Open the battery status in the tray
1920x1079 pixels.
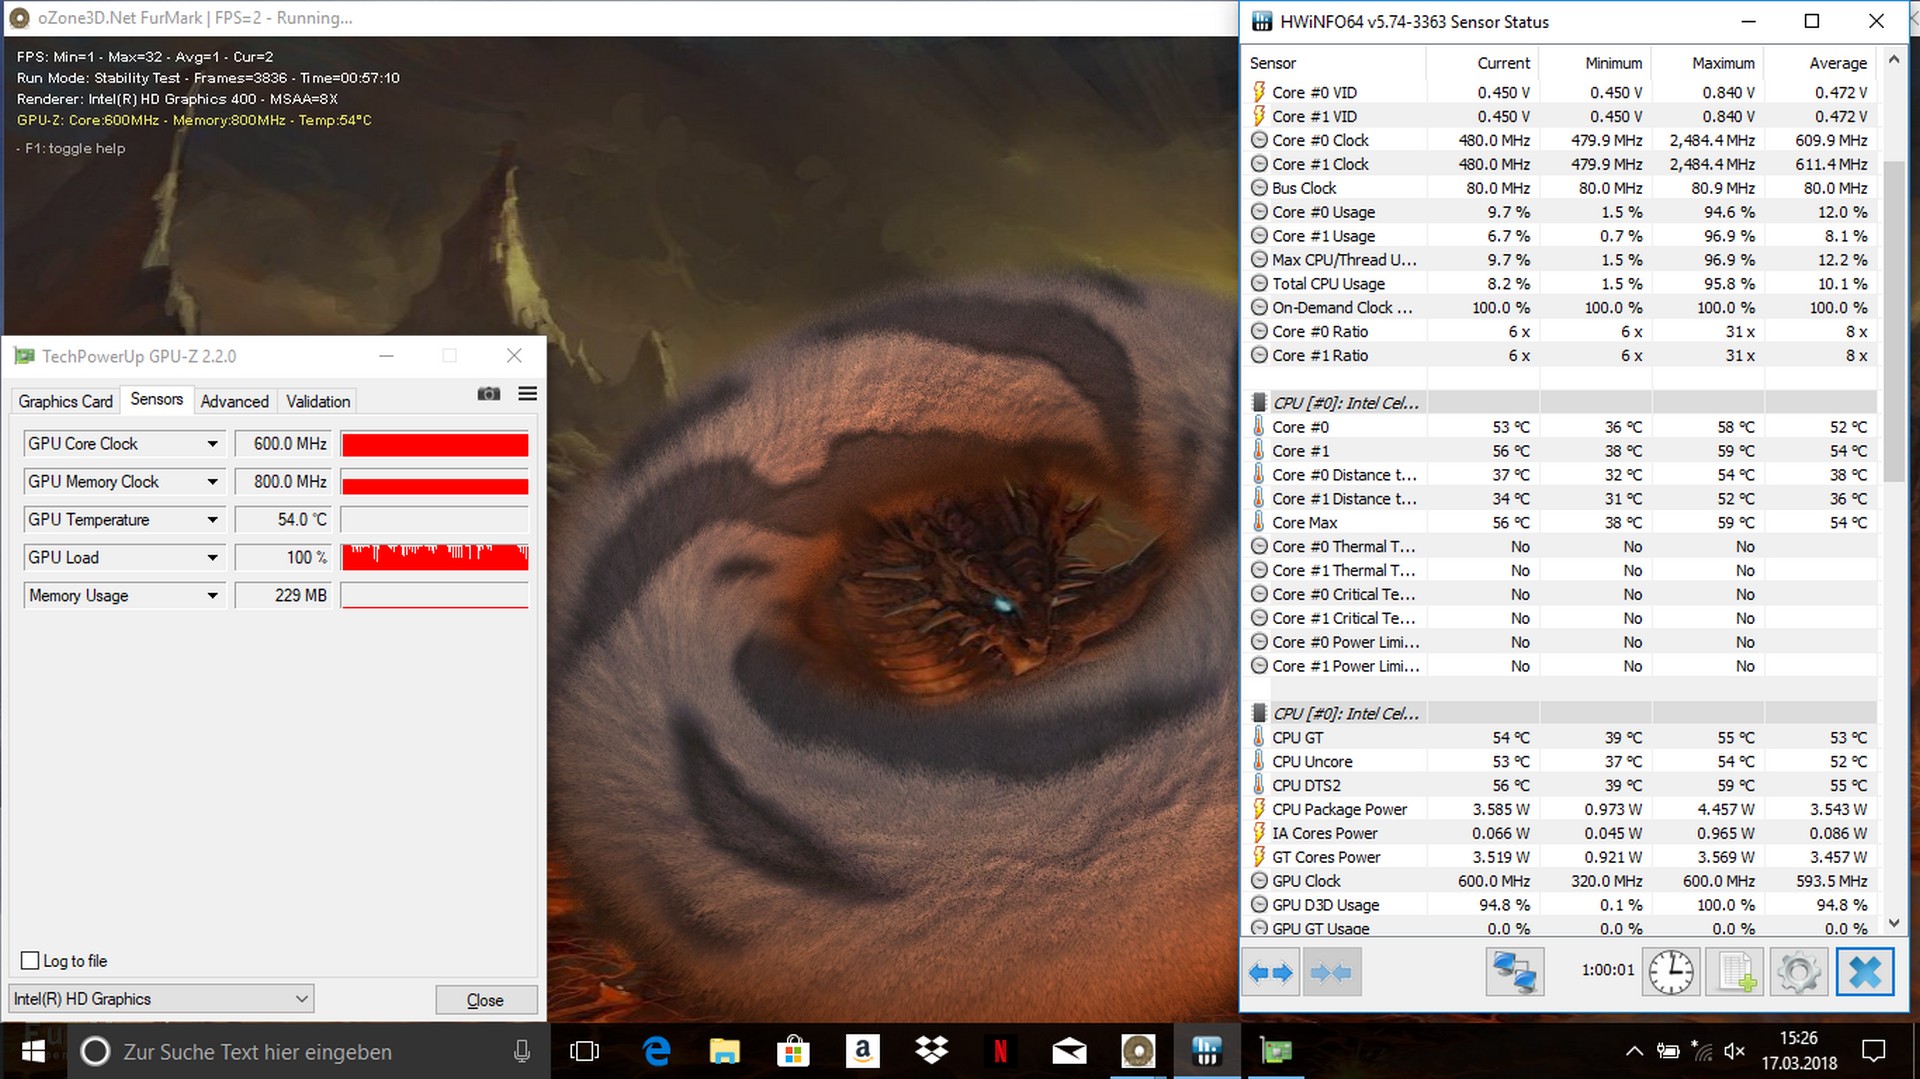tap(1667, 1051)
